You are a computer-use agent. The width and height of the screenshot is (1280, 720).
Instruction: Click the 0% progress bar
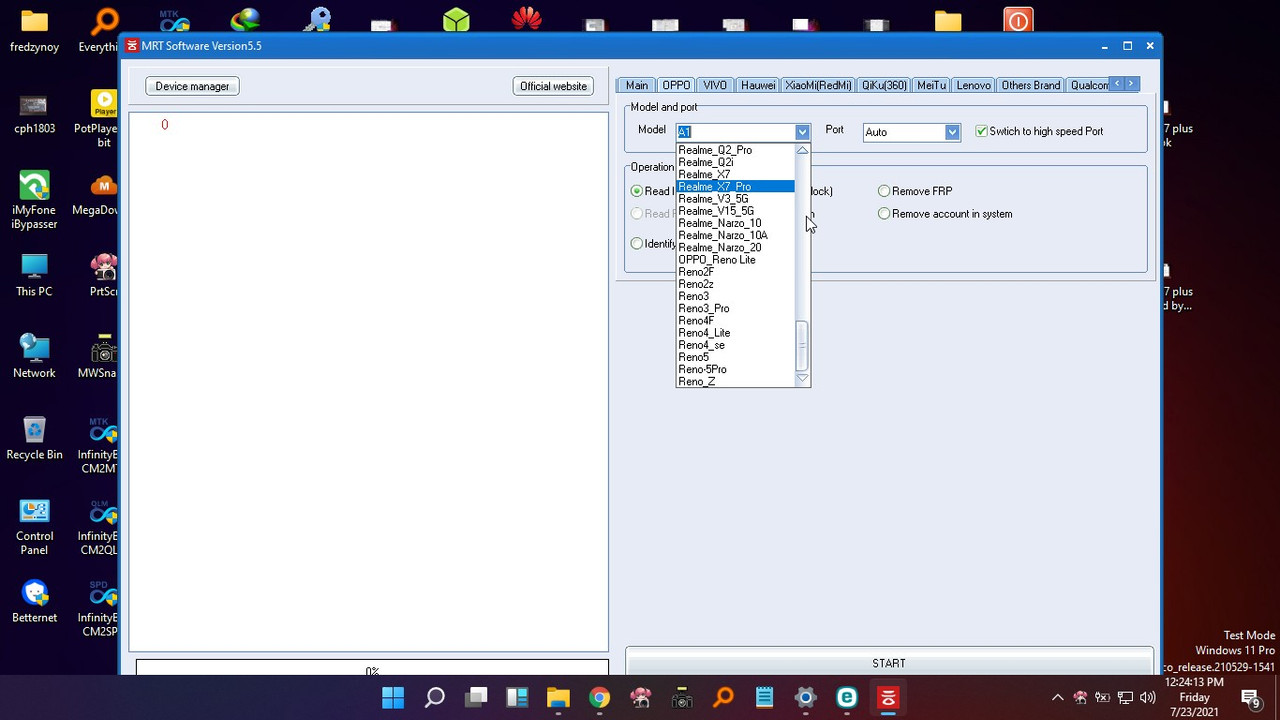click(372, 668)
